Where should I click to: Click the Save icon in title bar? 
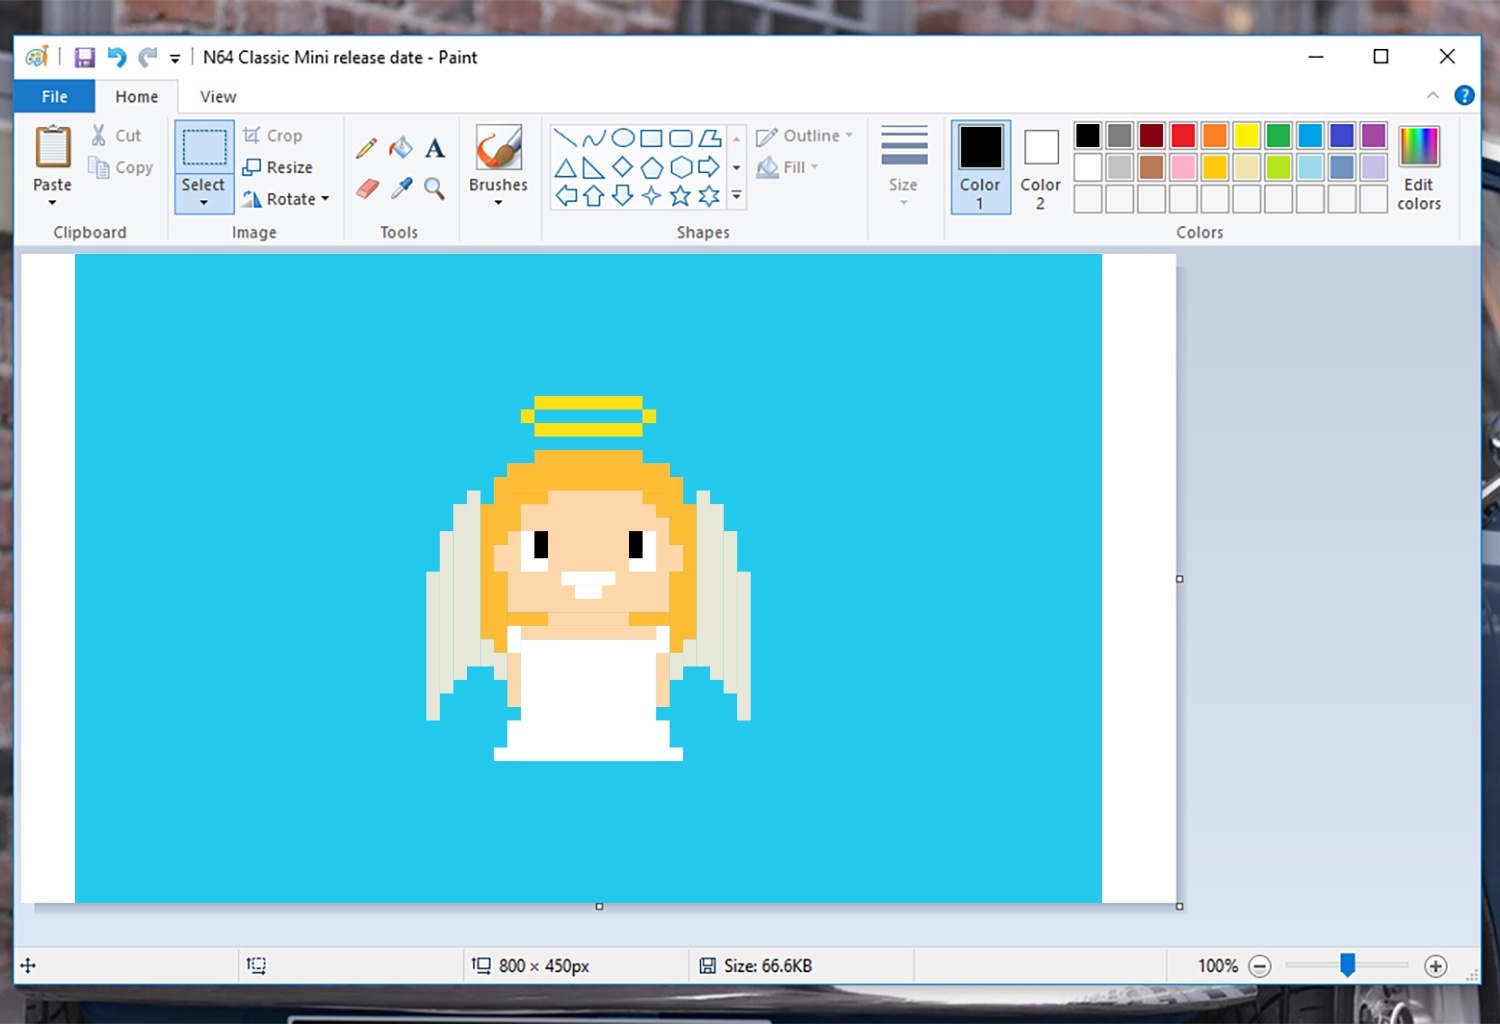point(85,58)
